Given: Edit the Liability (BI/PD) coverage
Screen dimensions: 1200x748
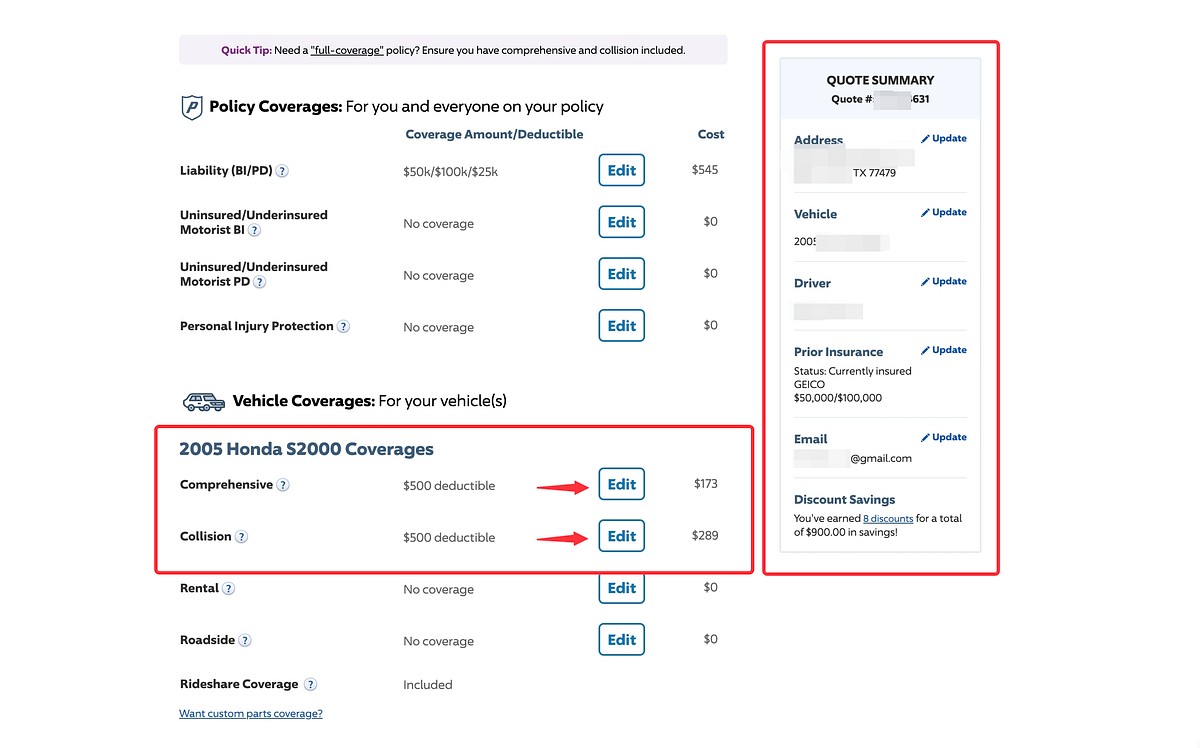Looking at the screenshot, I should [622, 170].
